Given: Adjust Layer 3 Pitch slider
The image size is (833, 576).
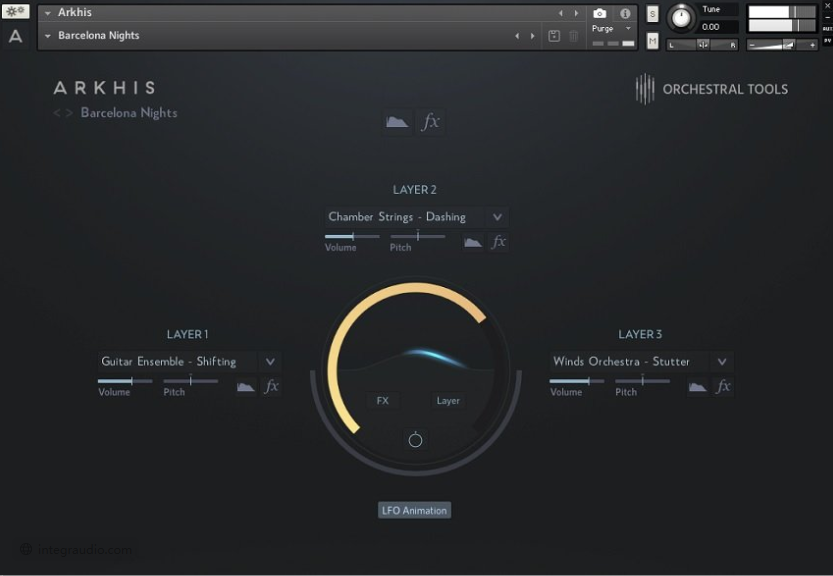Looking at the screenshot, I should (x=643, y=381).
